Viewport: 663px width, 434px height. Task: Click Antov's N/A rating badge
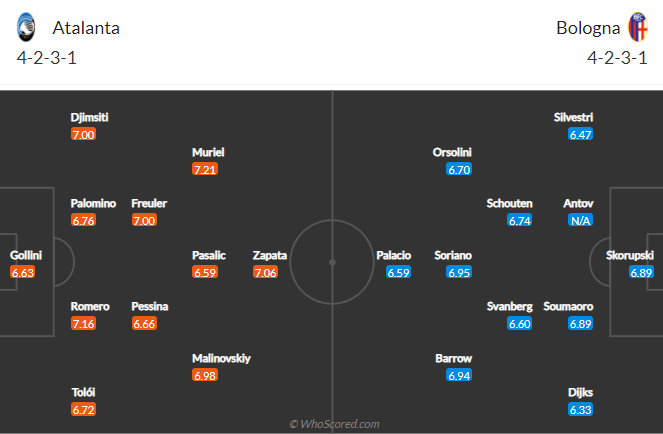580,220
